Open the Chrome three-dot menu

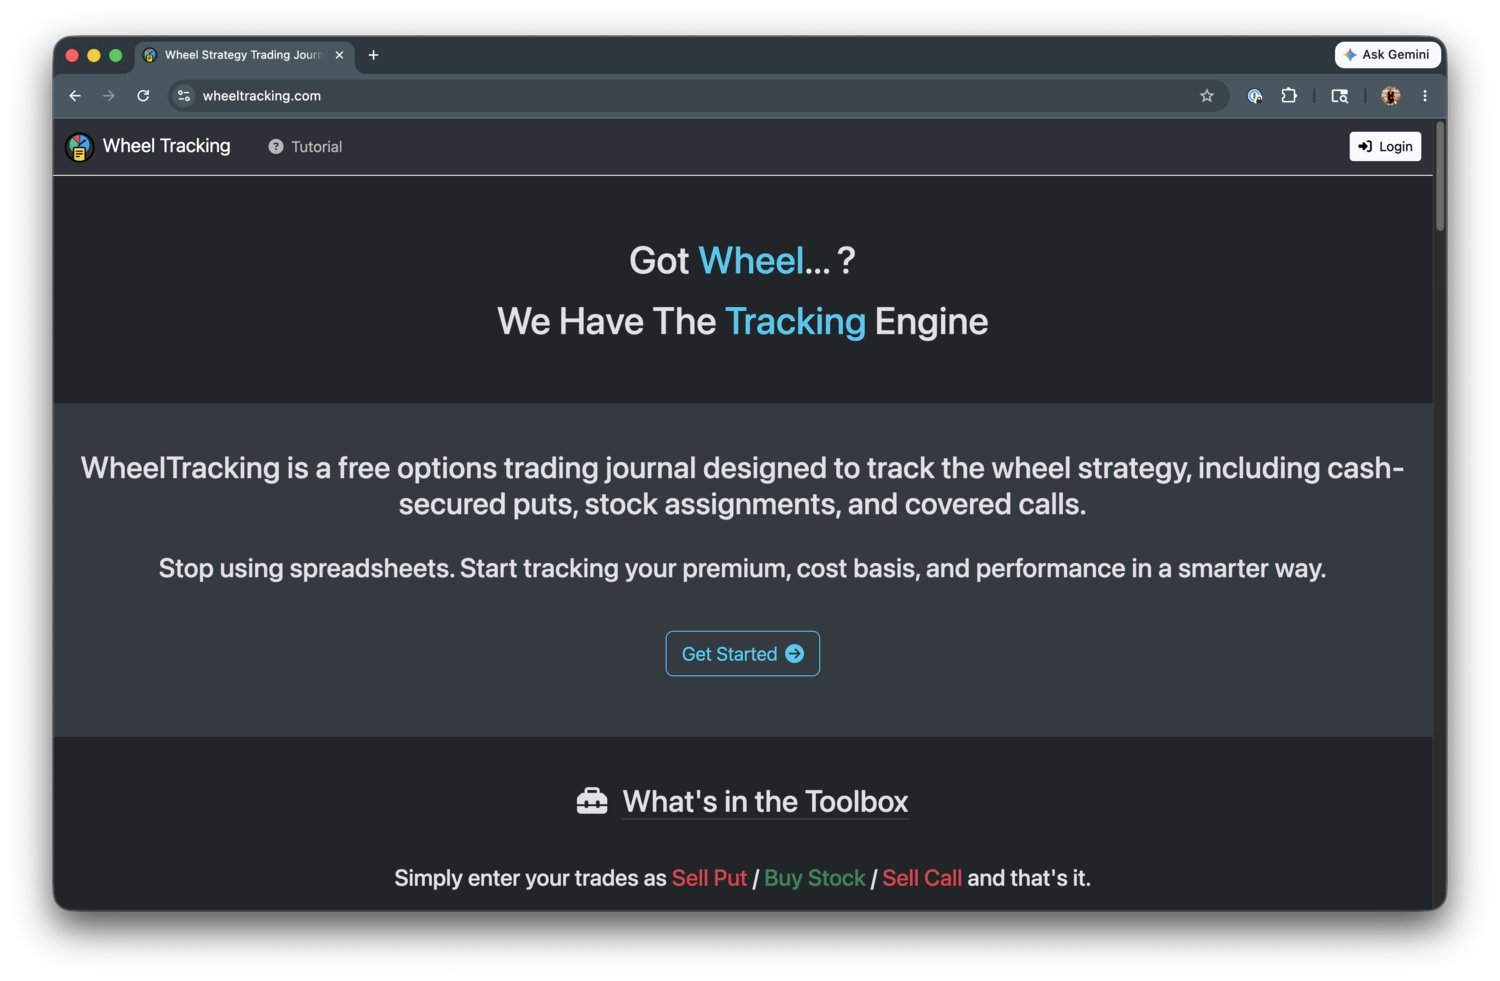tap(1425, 96)
